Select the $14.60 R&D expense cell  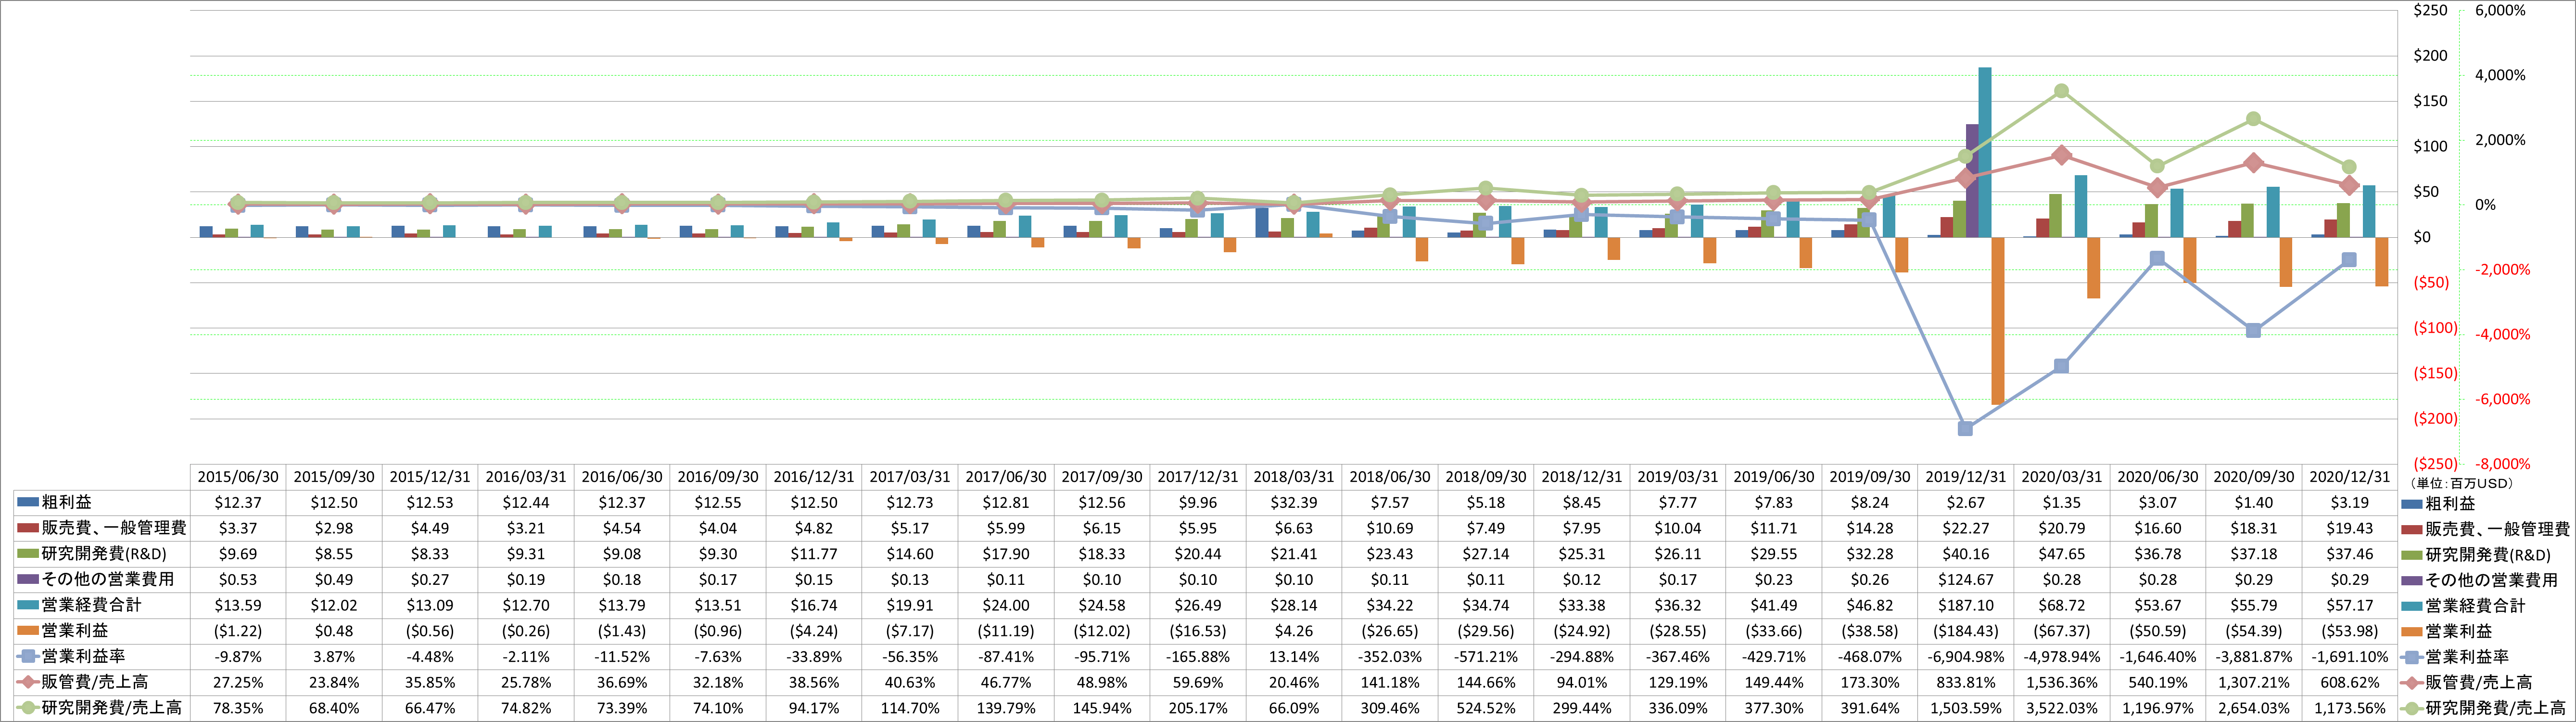tap(910, 554)
